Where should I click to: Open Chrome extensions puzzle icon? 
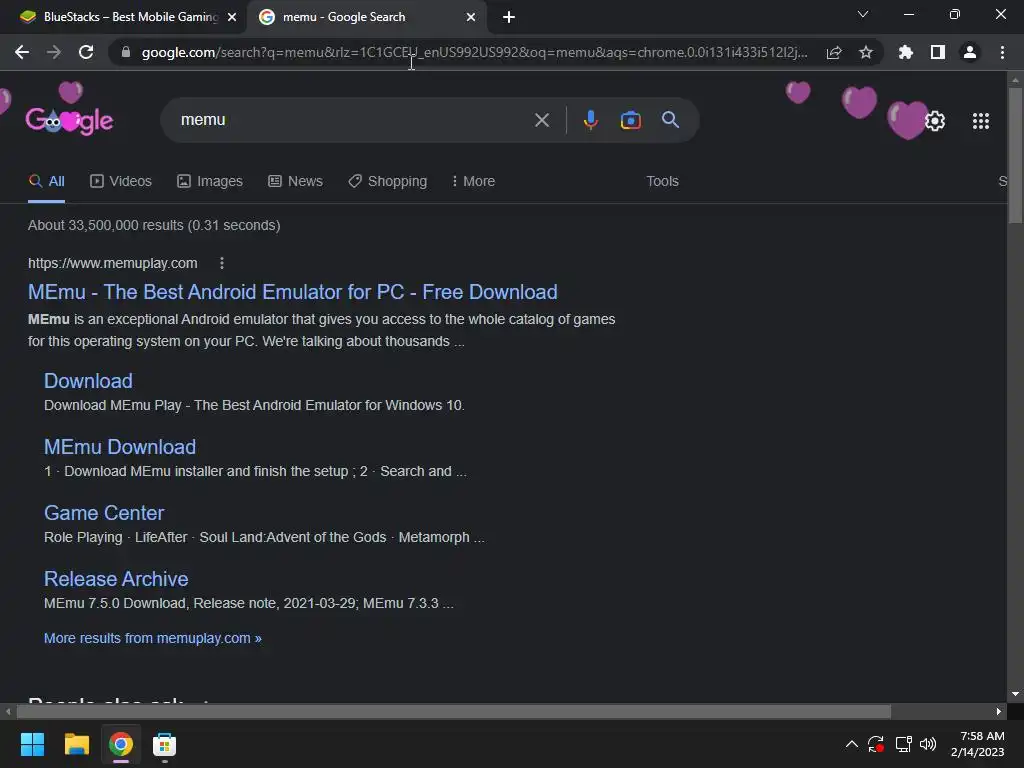pos(906,52)
